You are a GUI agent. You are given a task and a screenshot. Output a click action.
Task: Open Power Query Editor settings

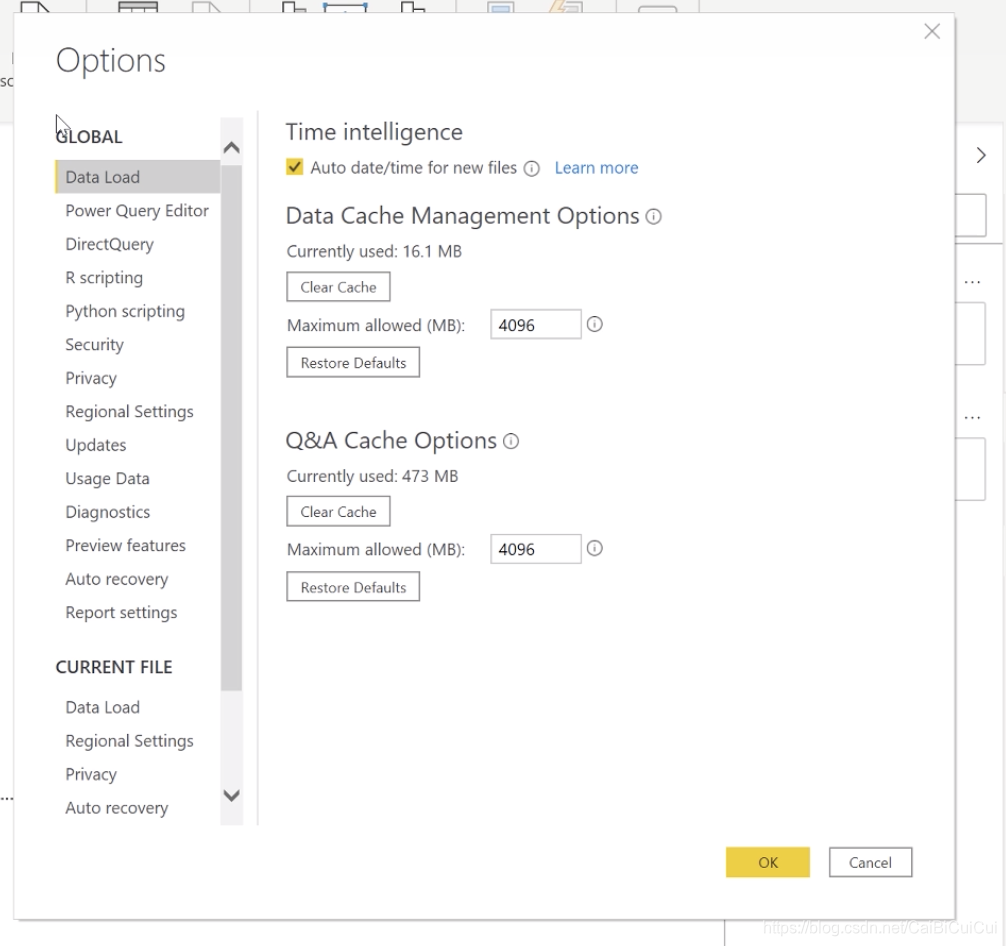tap(137, 211)
